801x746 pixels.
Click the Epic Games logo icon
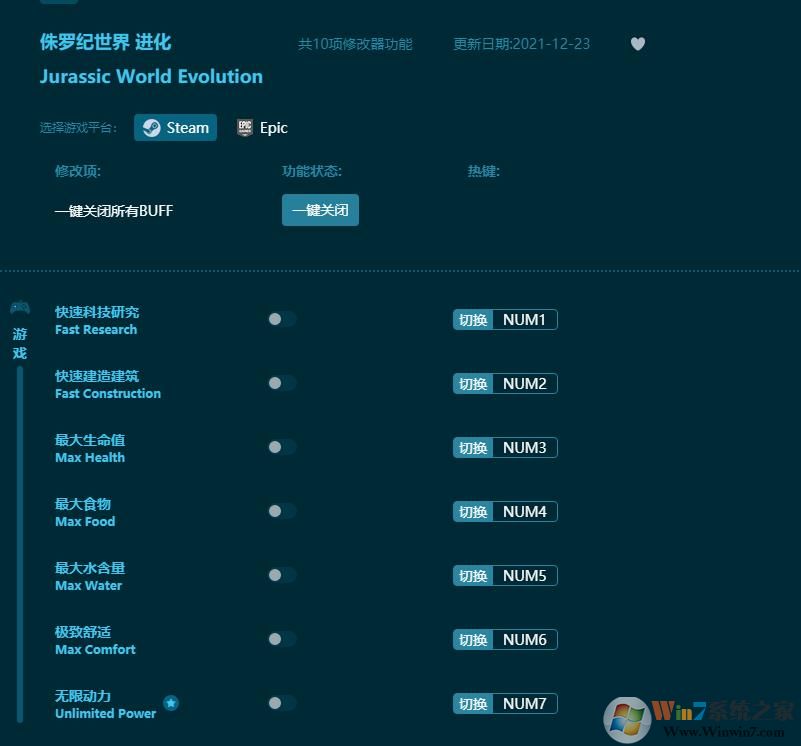point(245,128)
